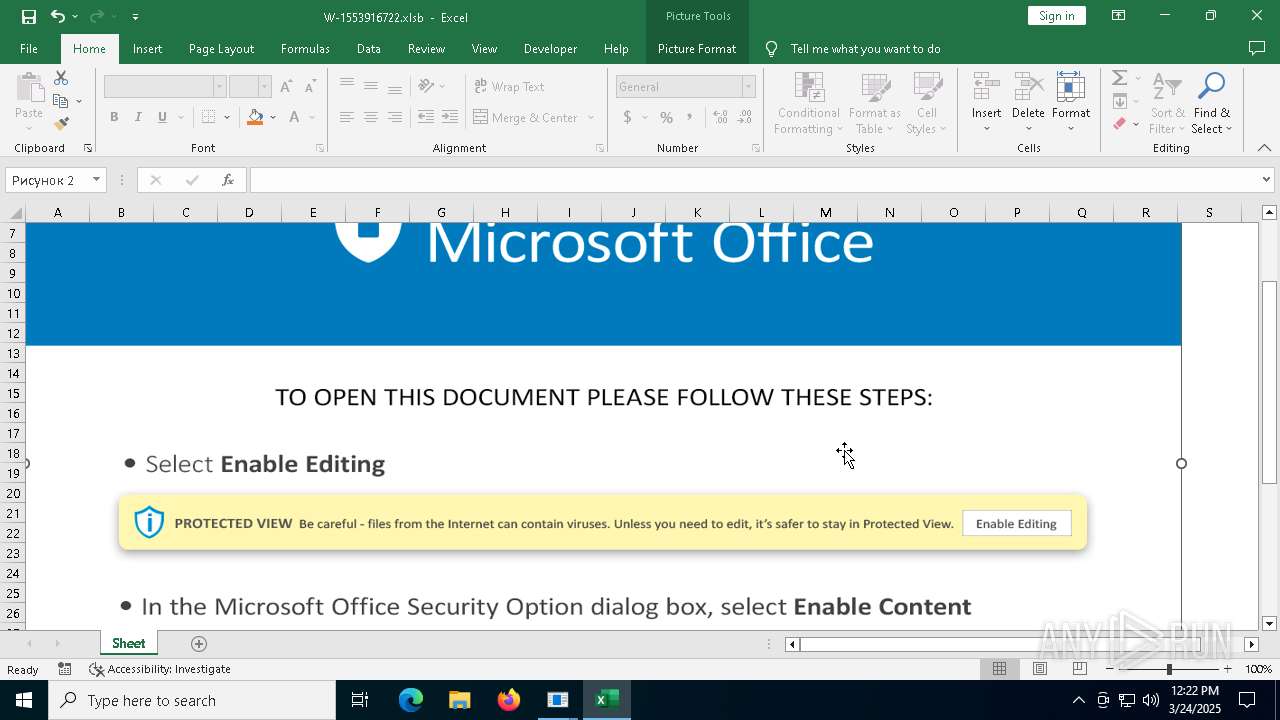Toggle Bold formatting
The width and height of the screenshot is (1280, 720).
(114, 117)
